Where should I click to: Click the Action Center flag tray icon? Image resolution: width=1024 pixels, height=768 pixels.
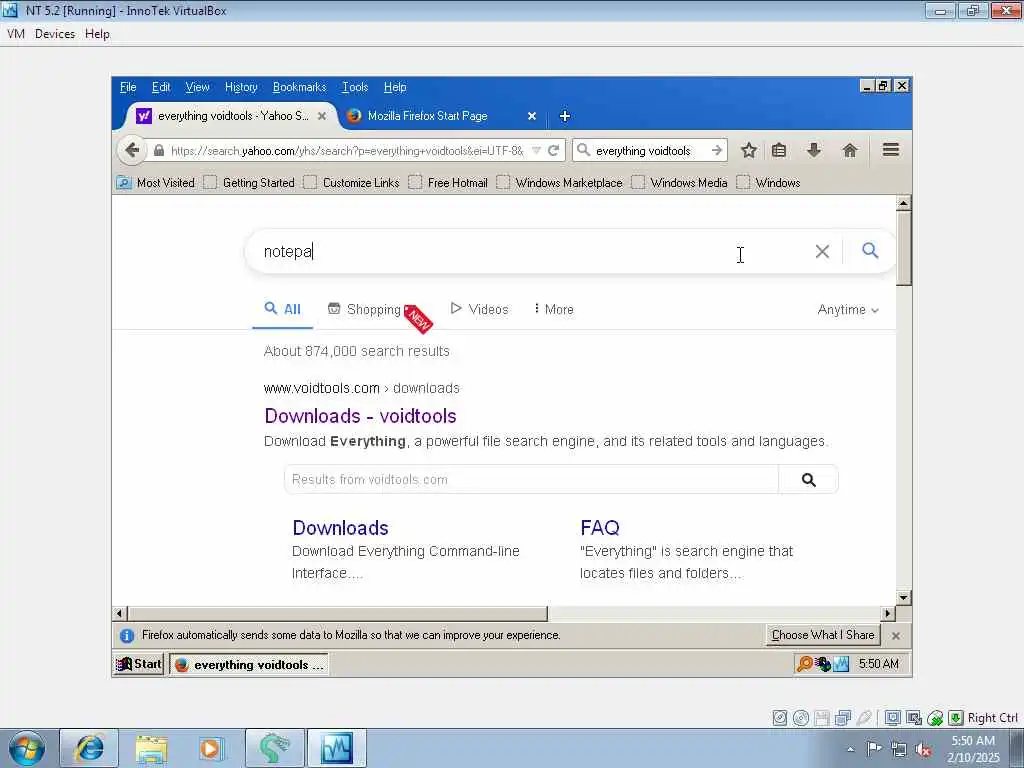[x=874, y=748]
